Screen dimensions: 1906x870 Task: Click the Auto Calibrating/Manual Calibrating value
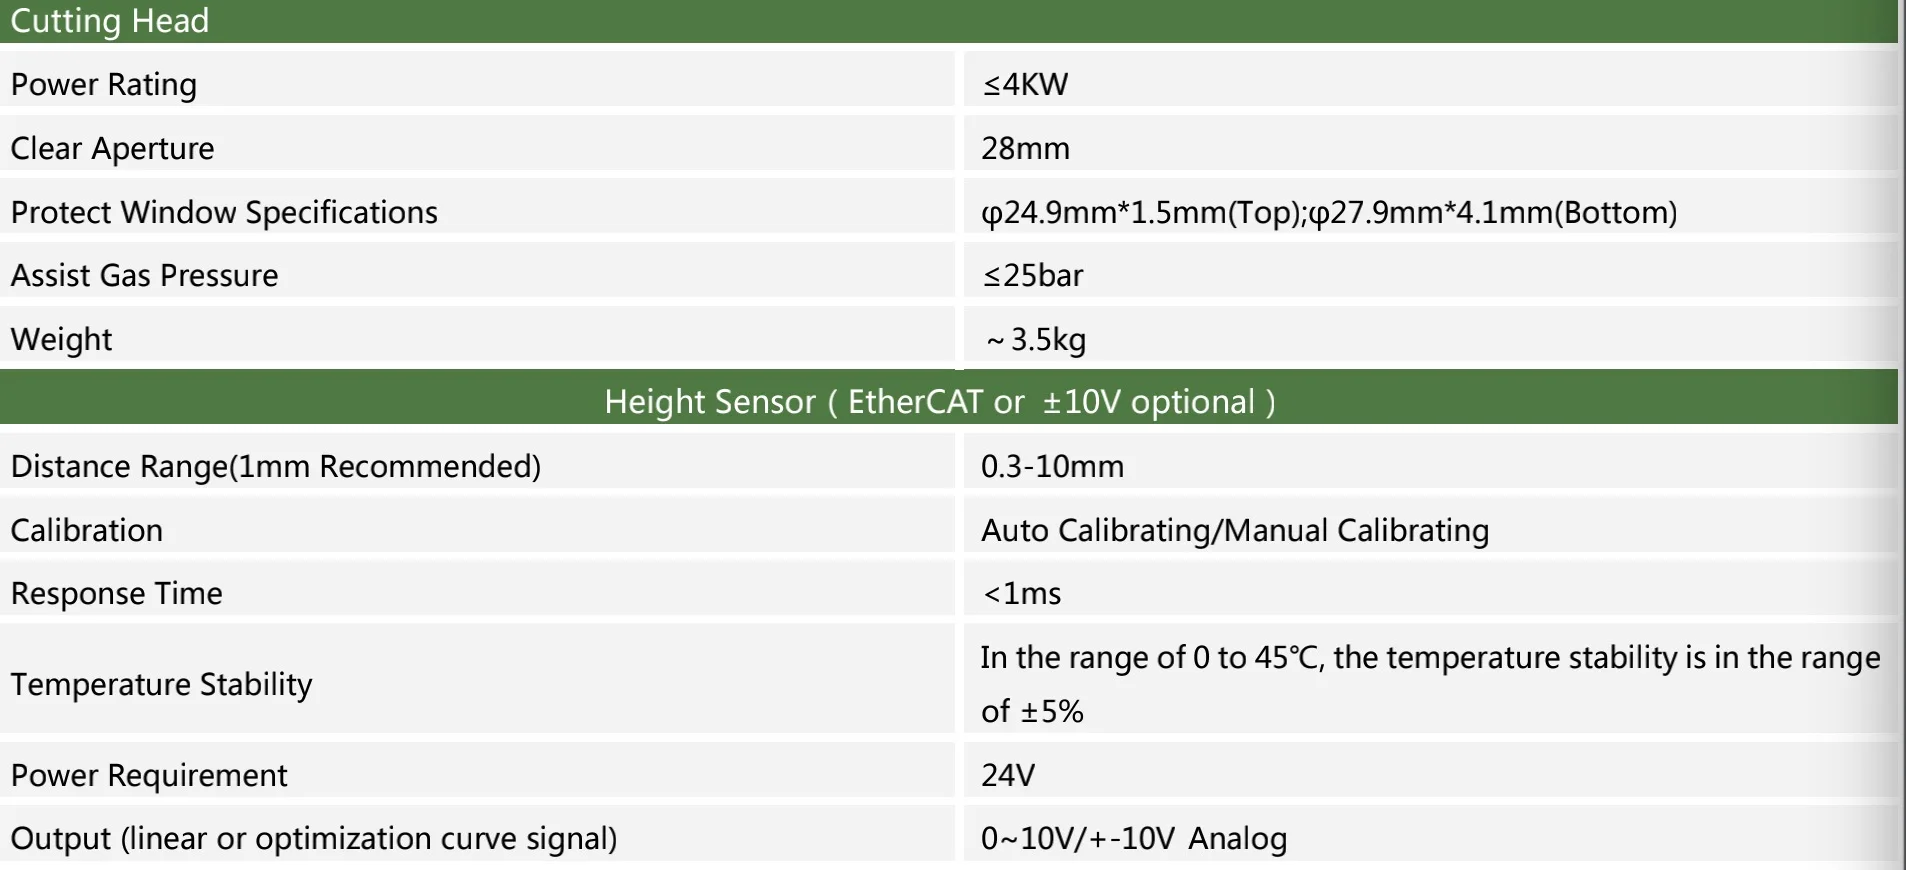[x=1235, y=531]
